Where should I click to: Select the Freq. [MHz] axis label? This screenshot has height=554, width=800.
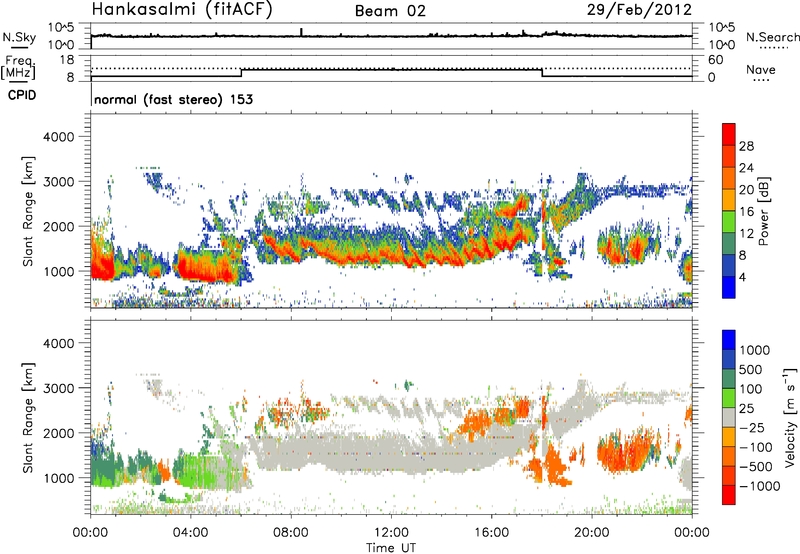[19, 67]
